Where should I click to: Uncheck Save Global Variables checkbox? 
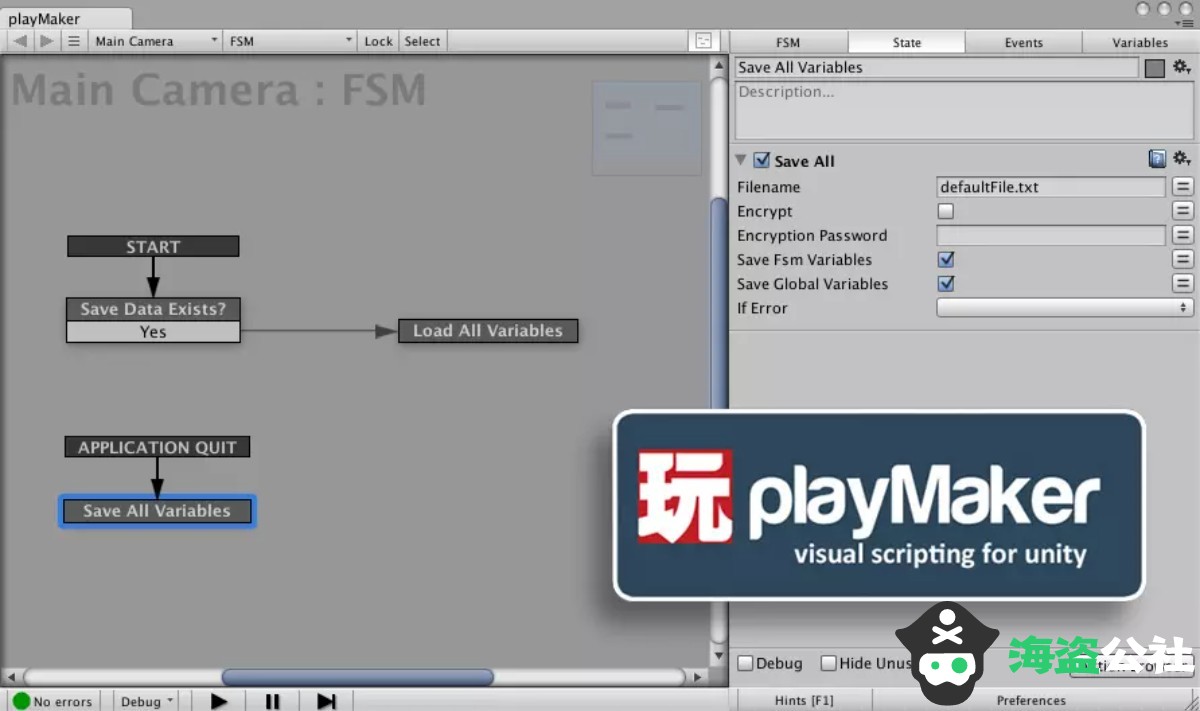tap(945, 283)
